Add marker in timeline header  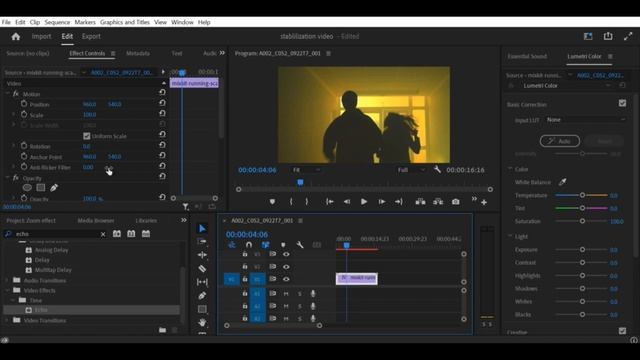pos(283,245)
